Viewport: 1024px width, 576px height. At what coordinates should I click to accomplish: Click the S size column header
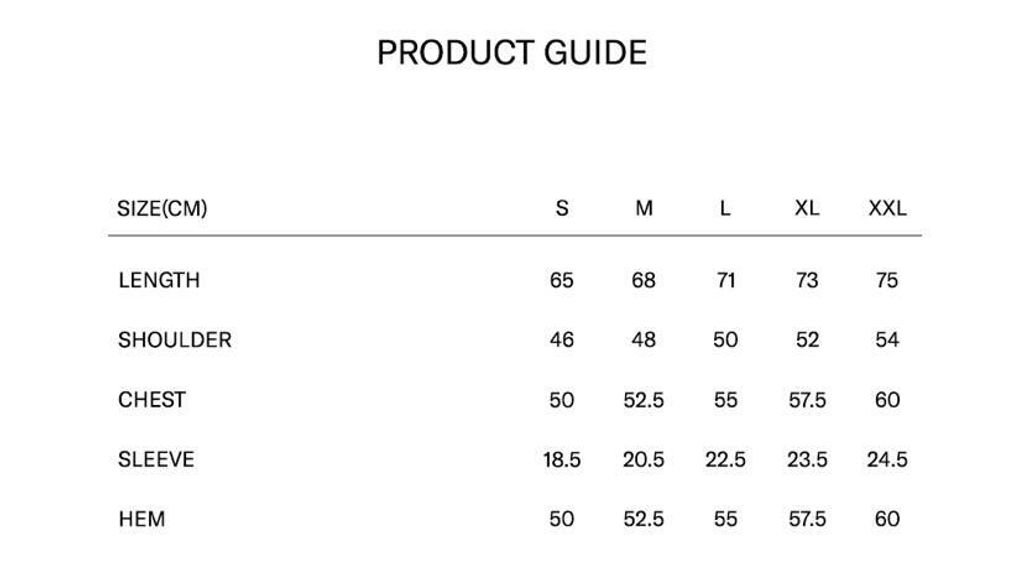(562, 208)
